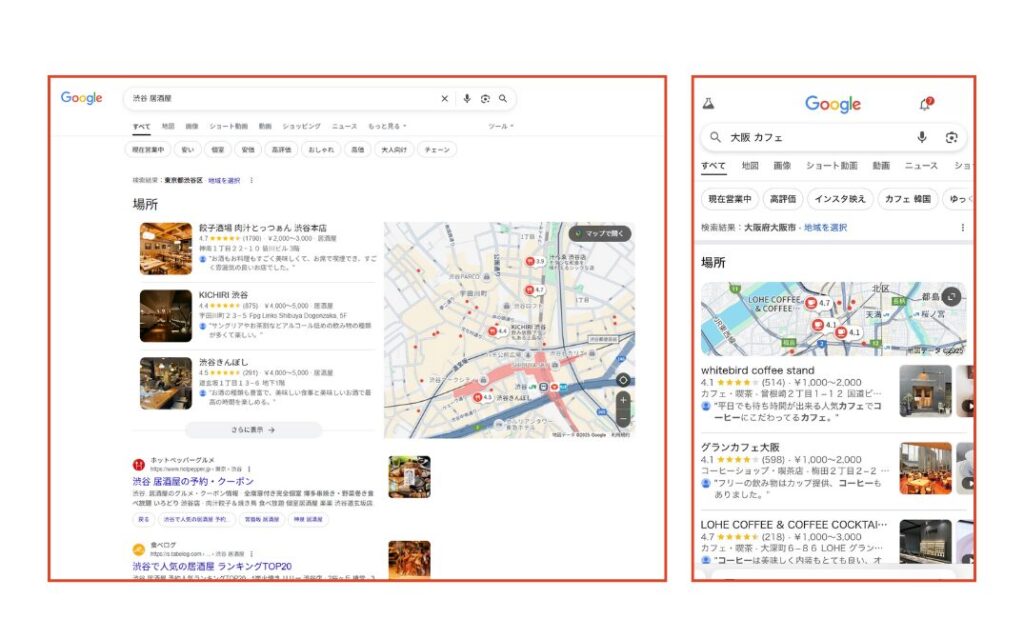The image size is (1024, 619).
Task: Start voice search in the desktop search bar
Action: (466, 99)
